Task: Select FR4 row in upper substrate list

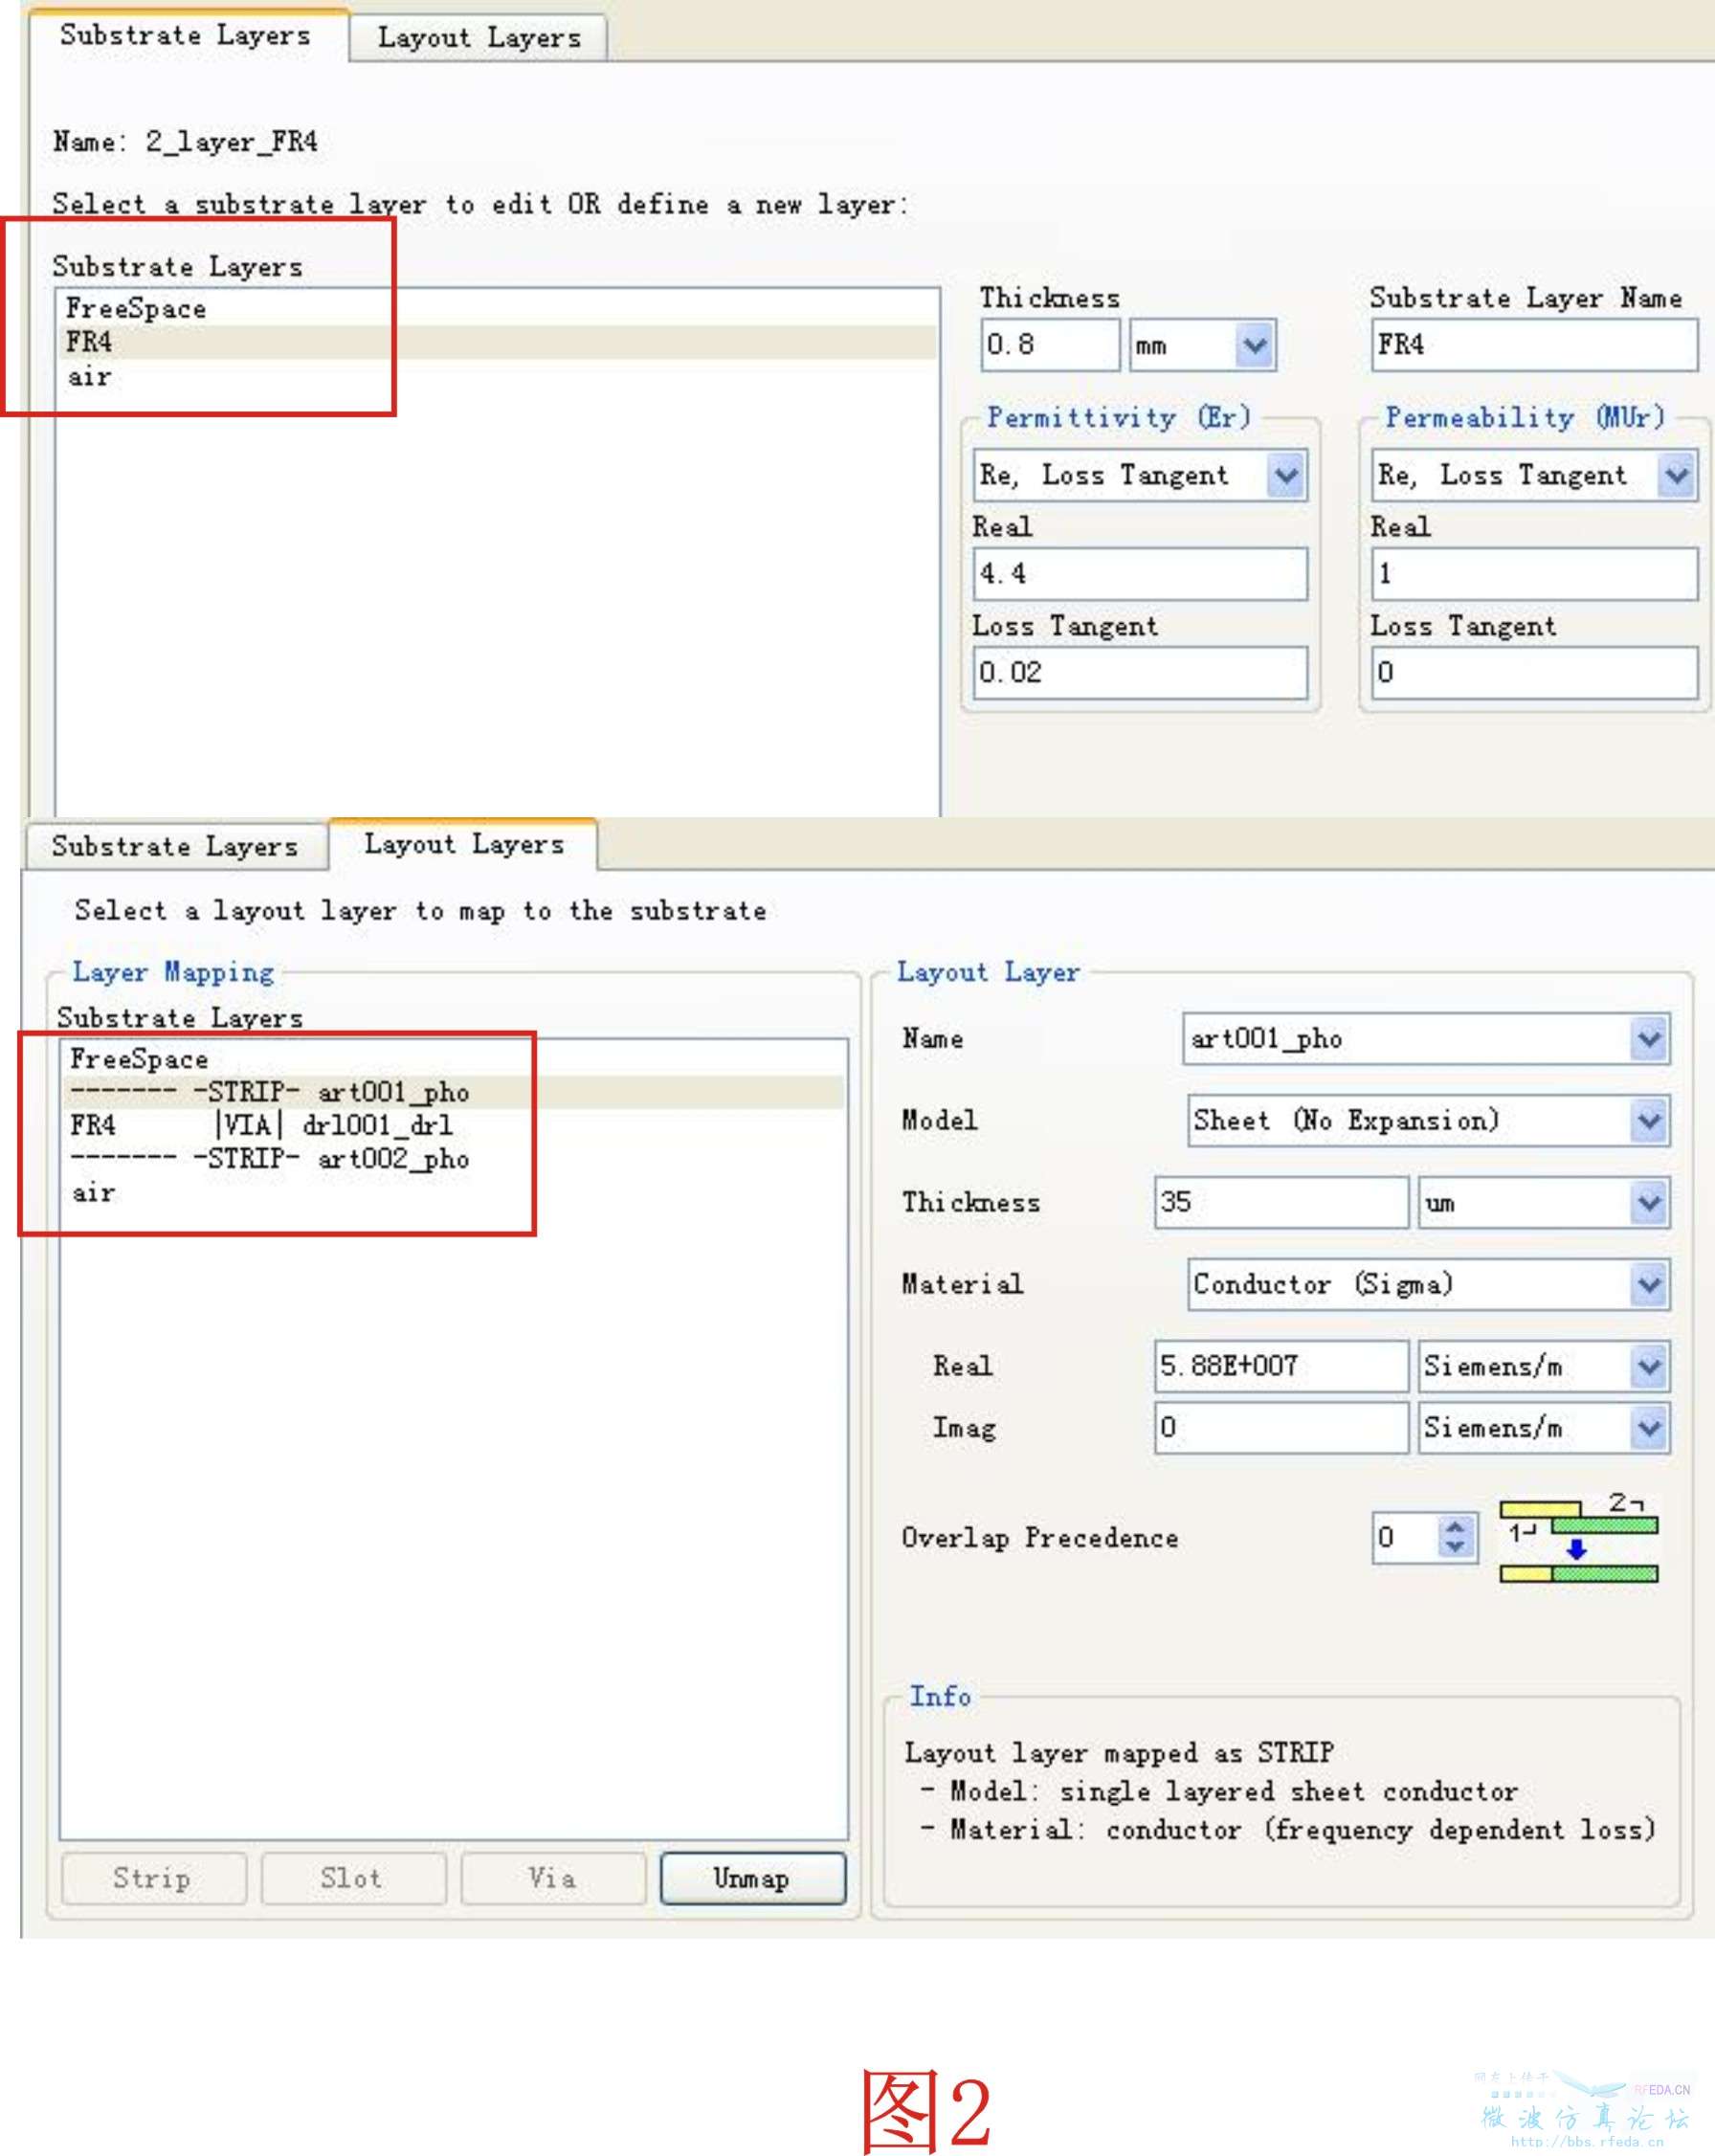Action: click(x=497, y=342)
